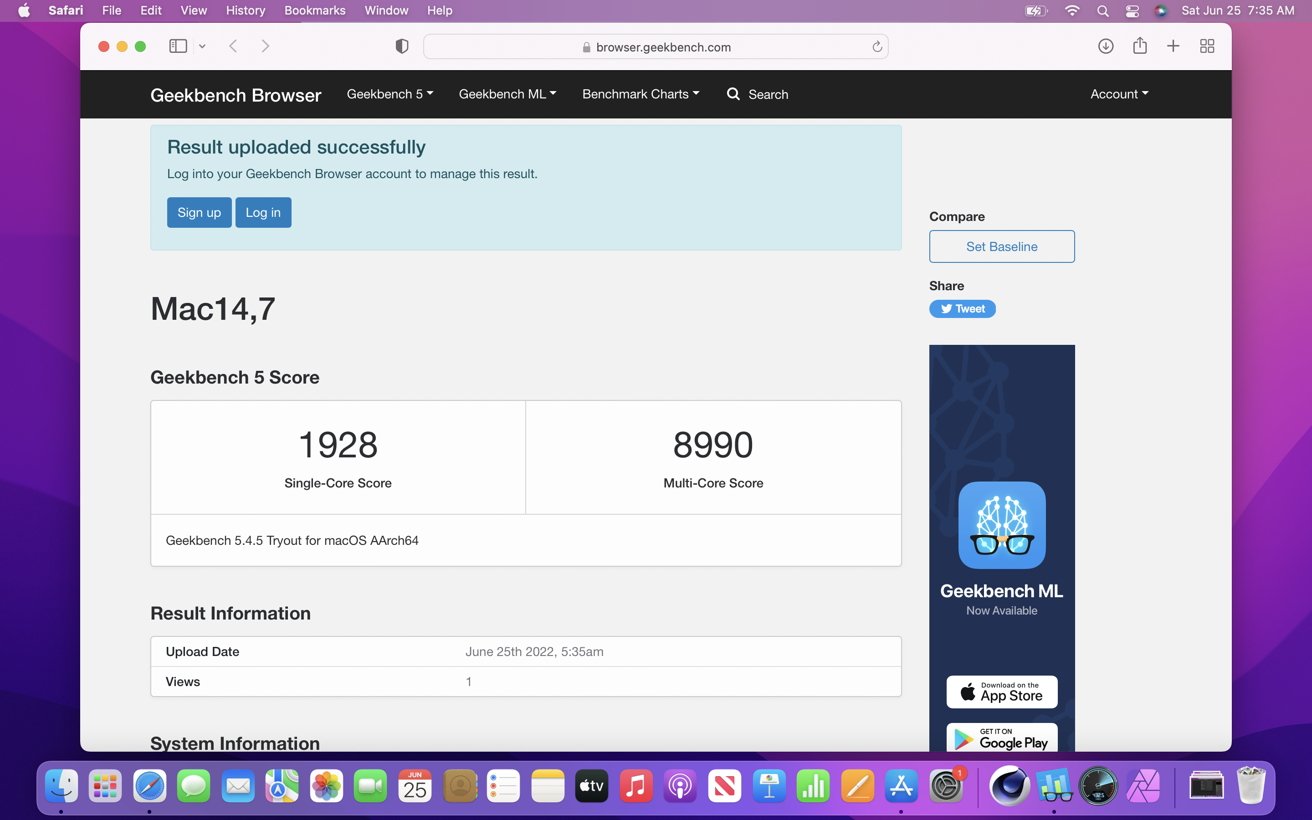
Task: Open System Preferences from the Dock
Action: (x=946, y=786)
